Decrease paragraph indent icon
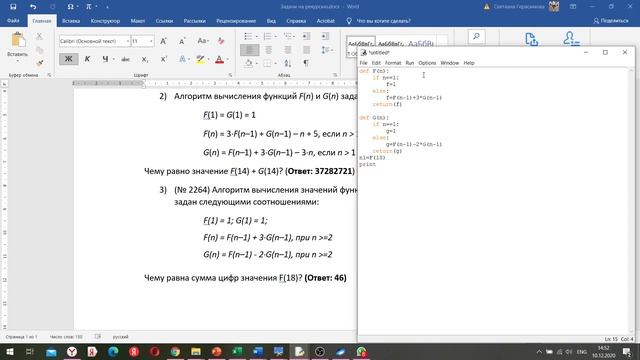This screenshot has height=360, width=640. 306,36
